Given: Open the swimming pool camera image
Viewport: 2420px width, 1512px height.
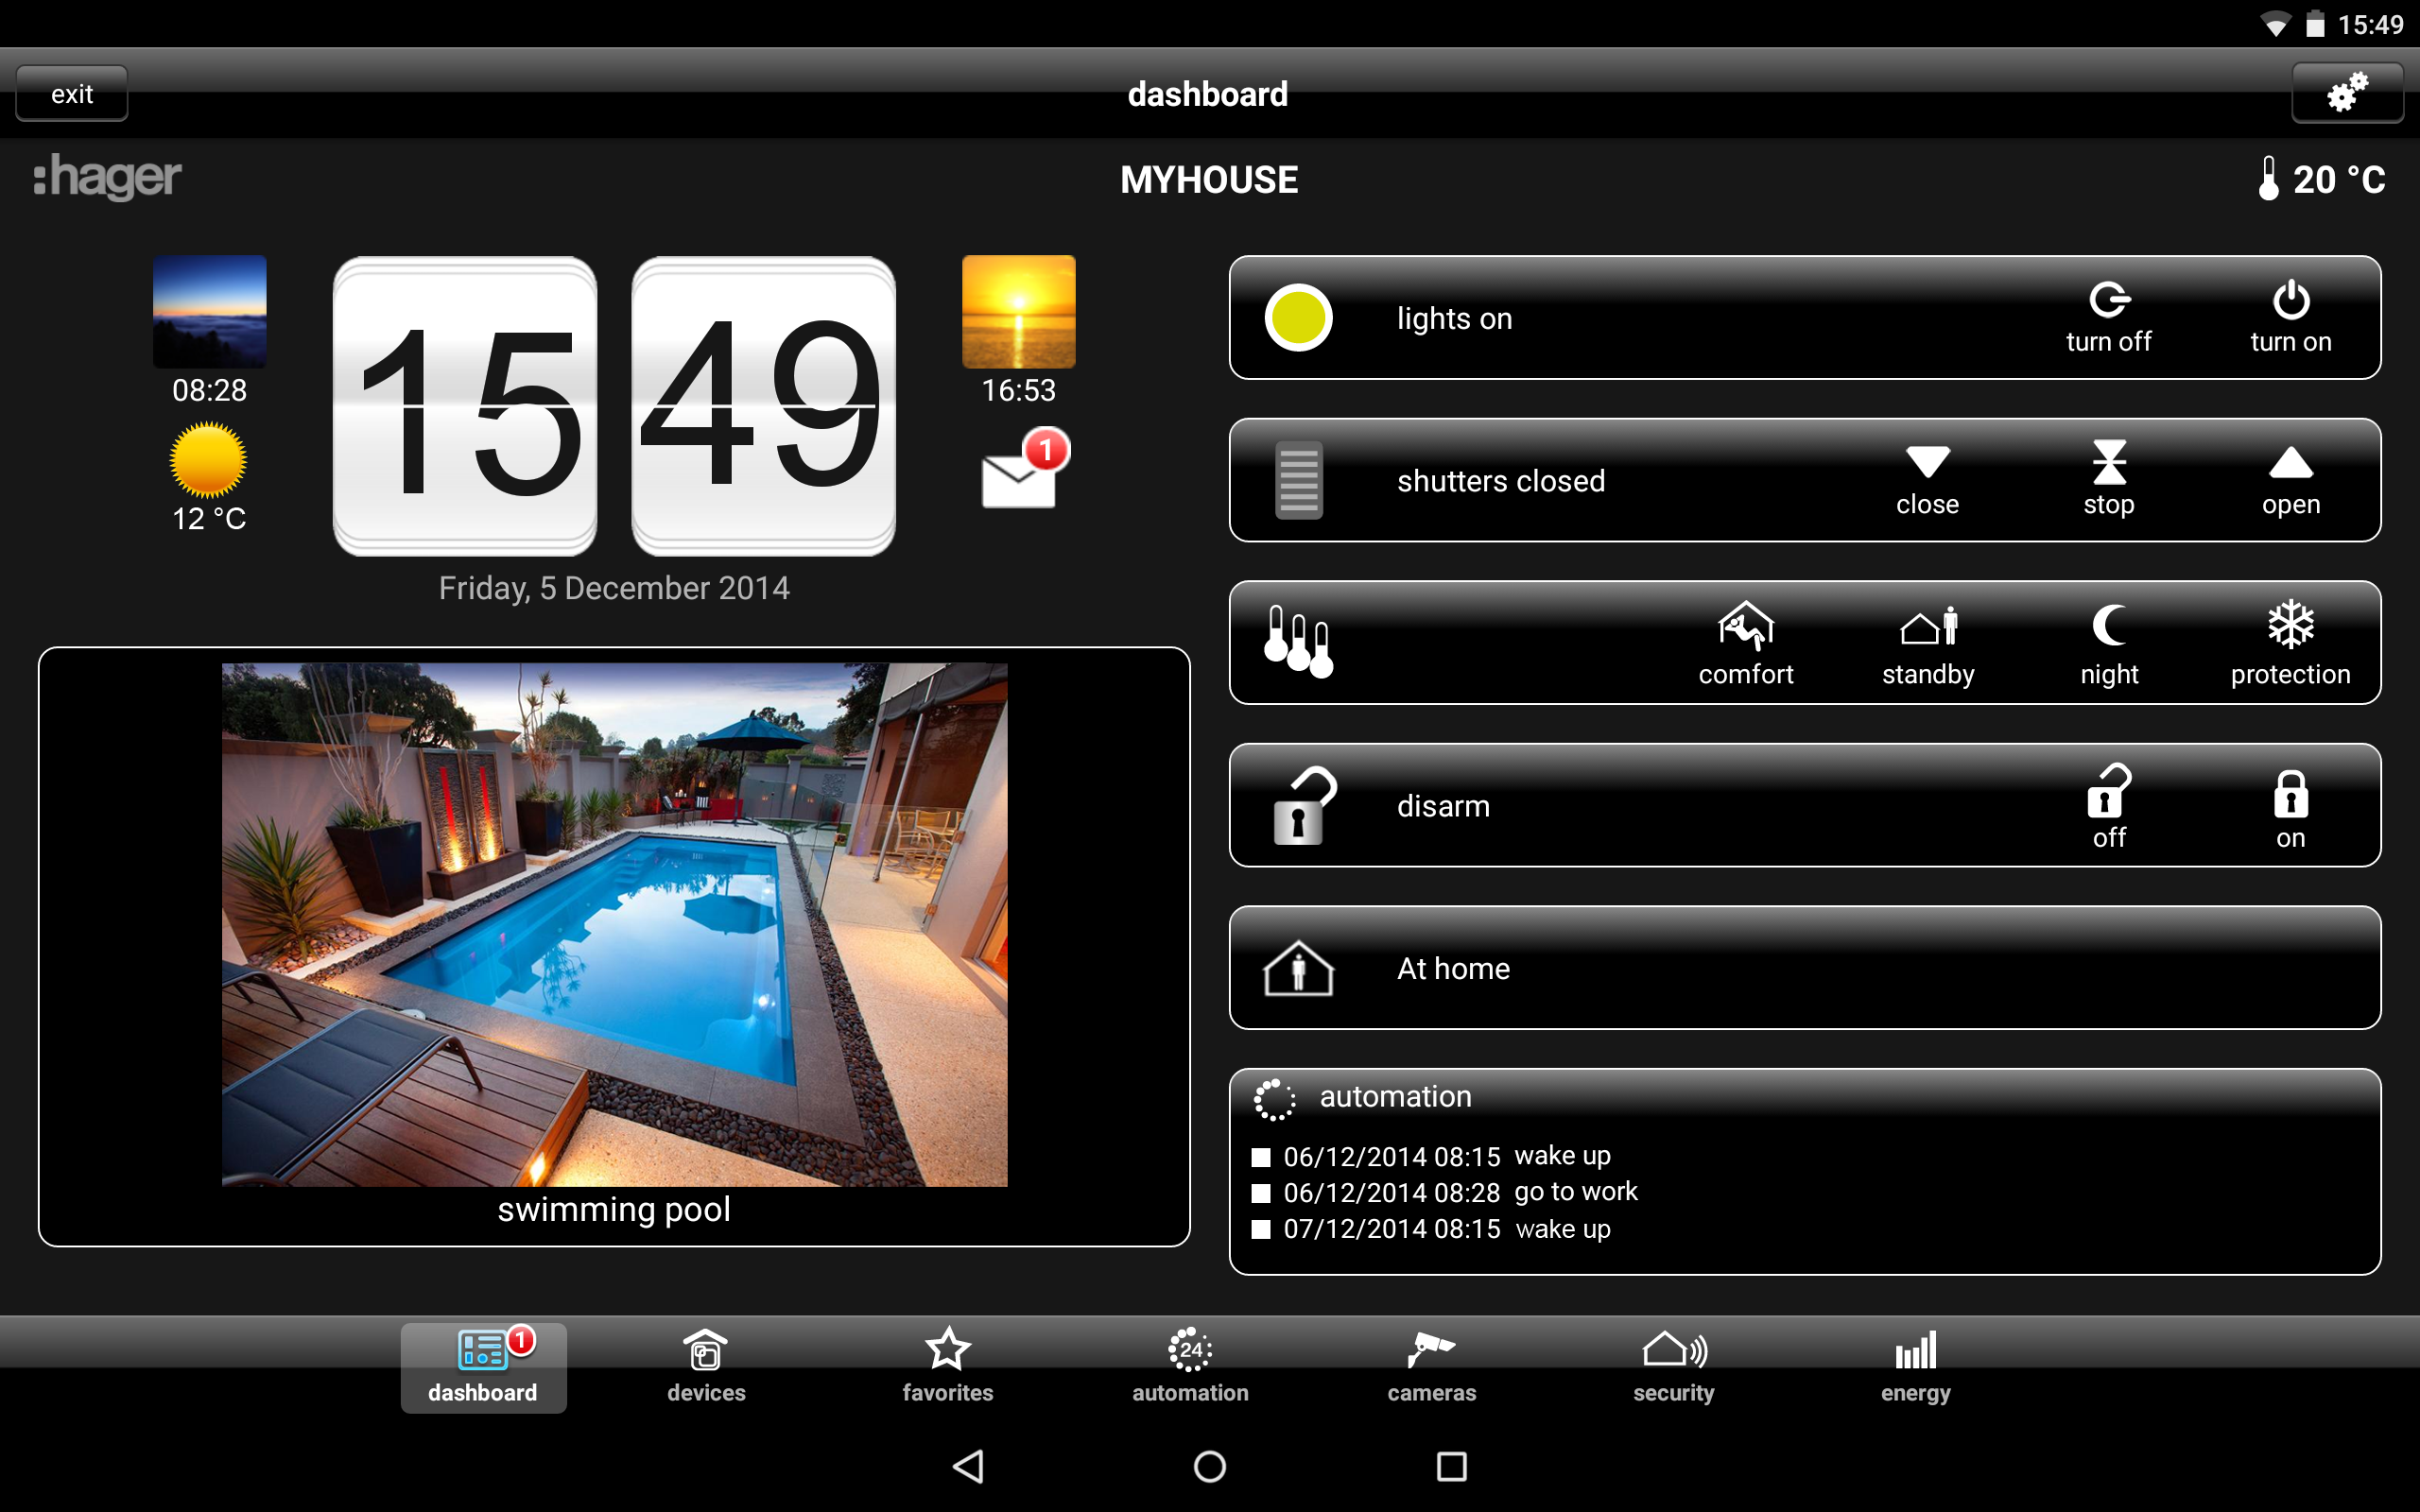Looking at the screenshot, I should [x=614, y=924].
